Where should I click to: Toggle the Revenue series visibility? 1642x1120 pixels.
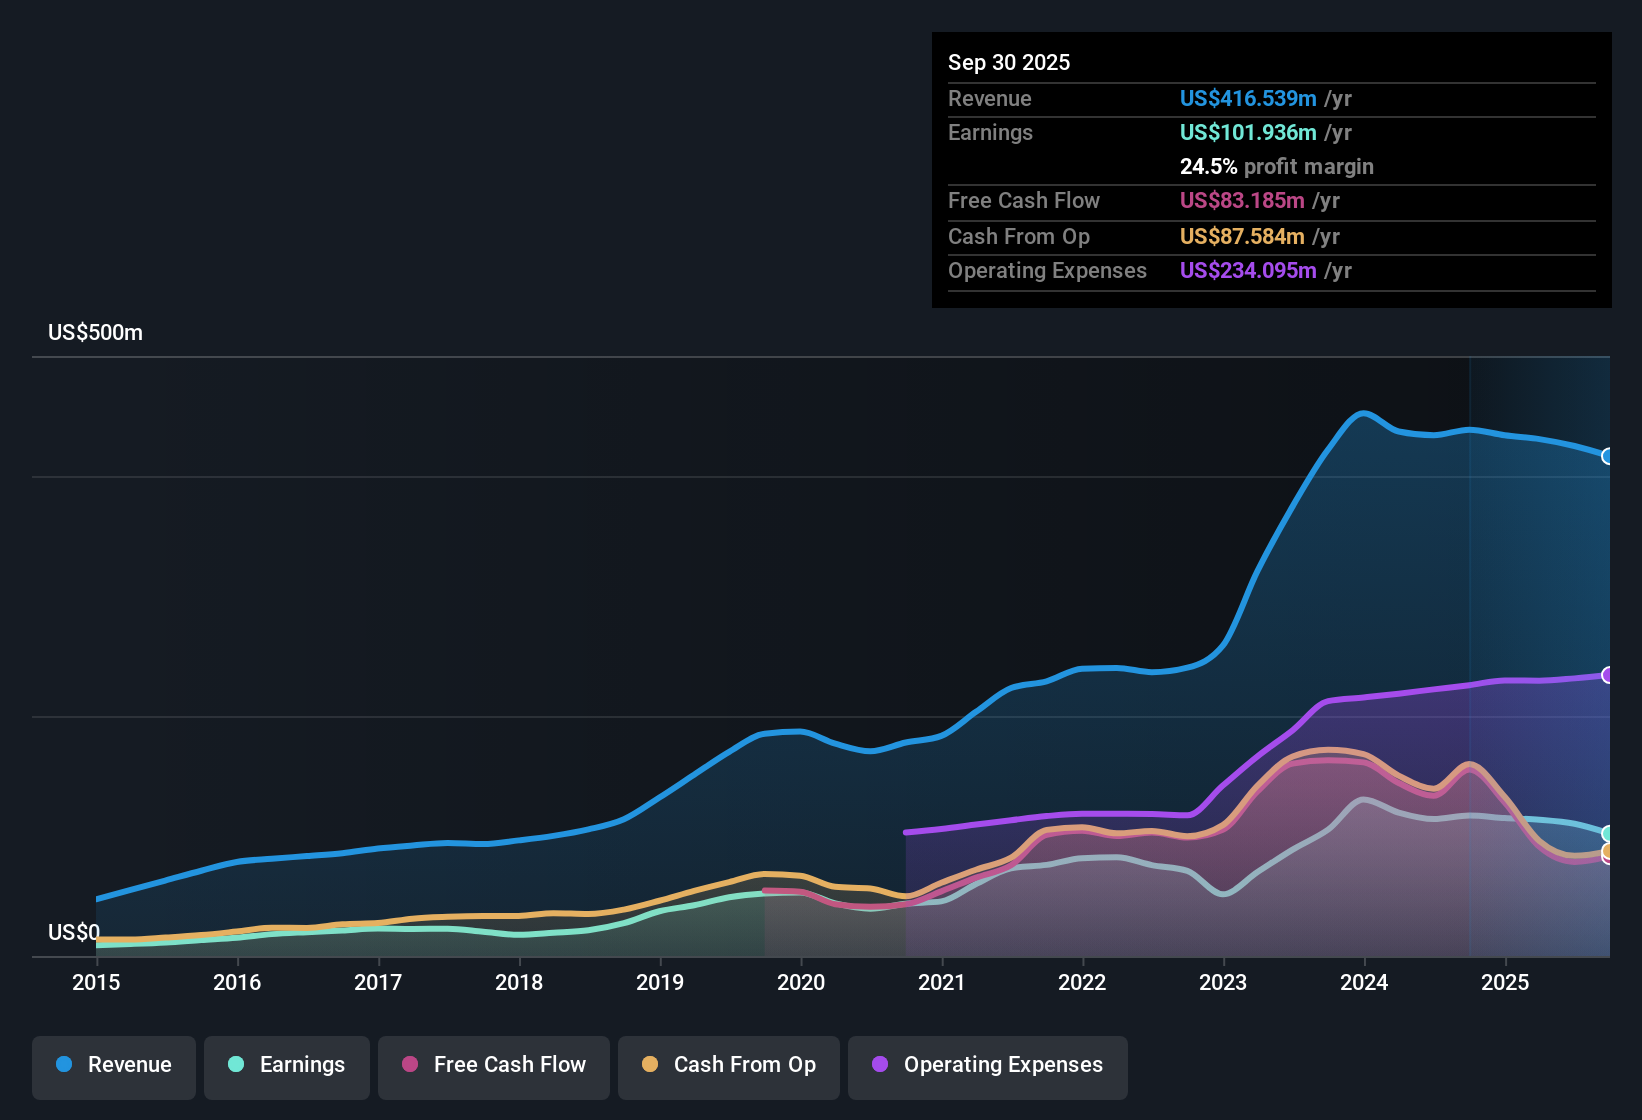coord(113,1065)
